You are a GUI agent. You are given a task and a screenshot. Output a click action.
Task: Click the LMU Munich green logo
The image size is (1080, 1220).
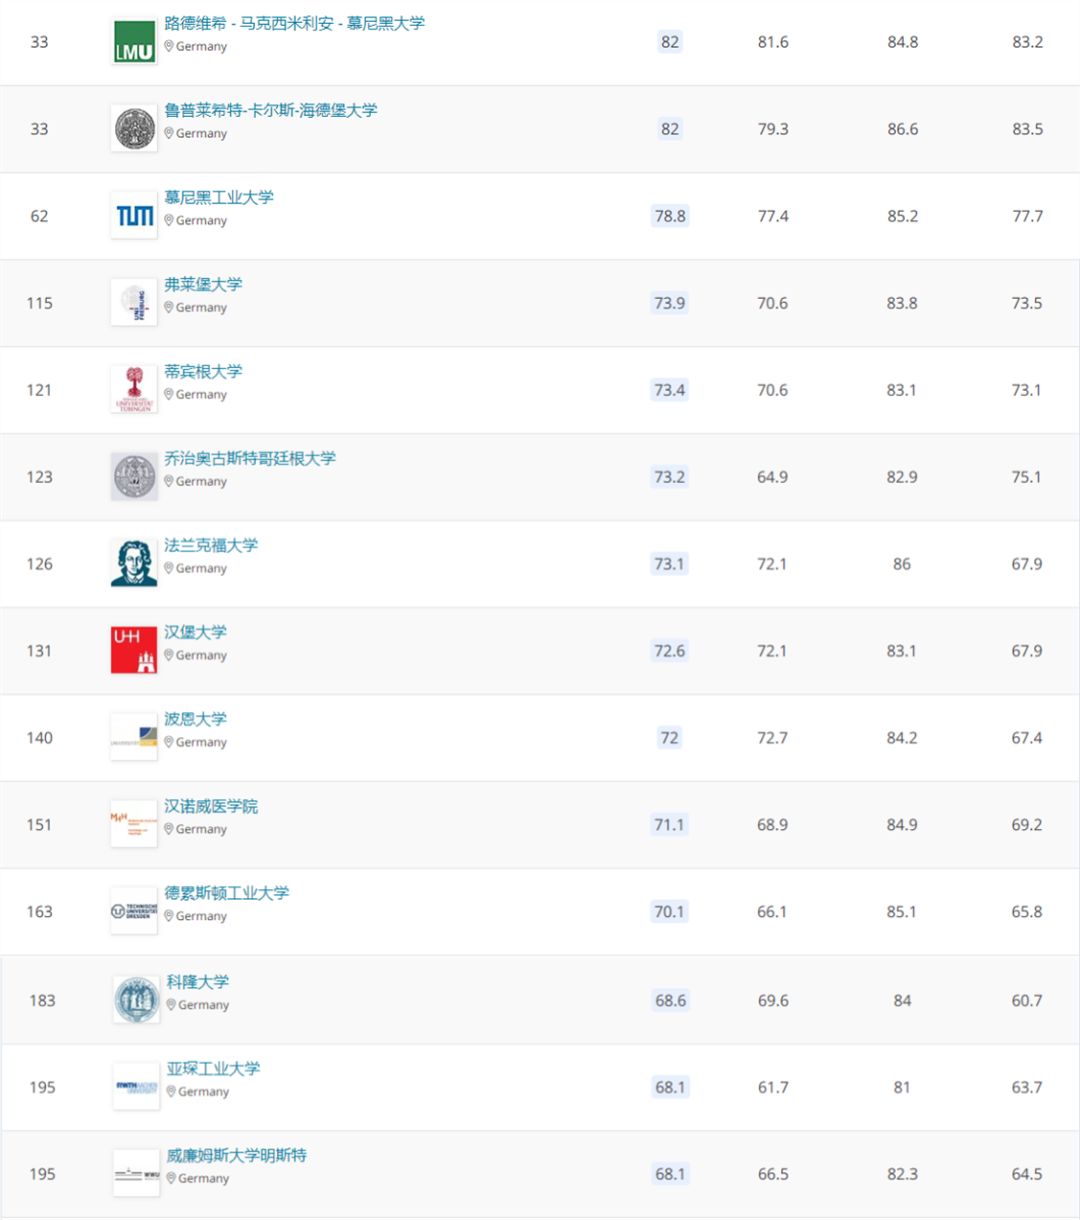(x=134, y=42)
